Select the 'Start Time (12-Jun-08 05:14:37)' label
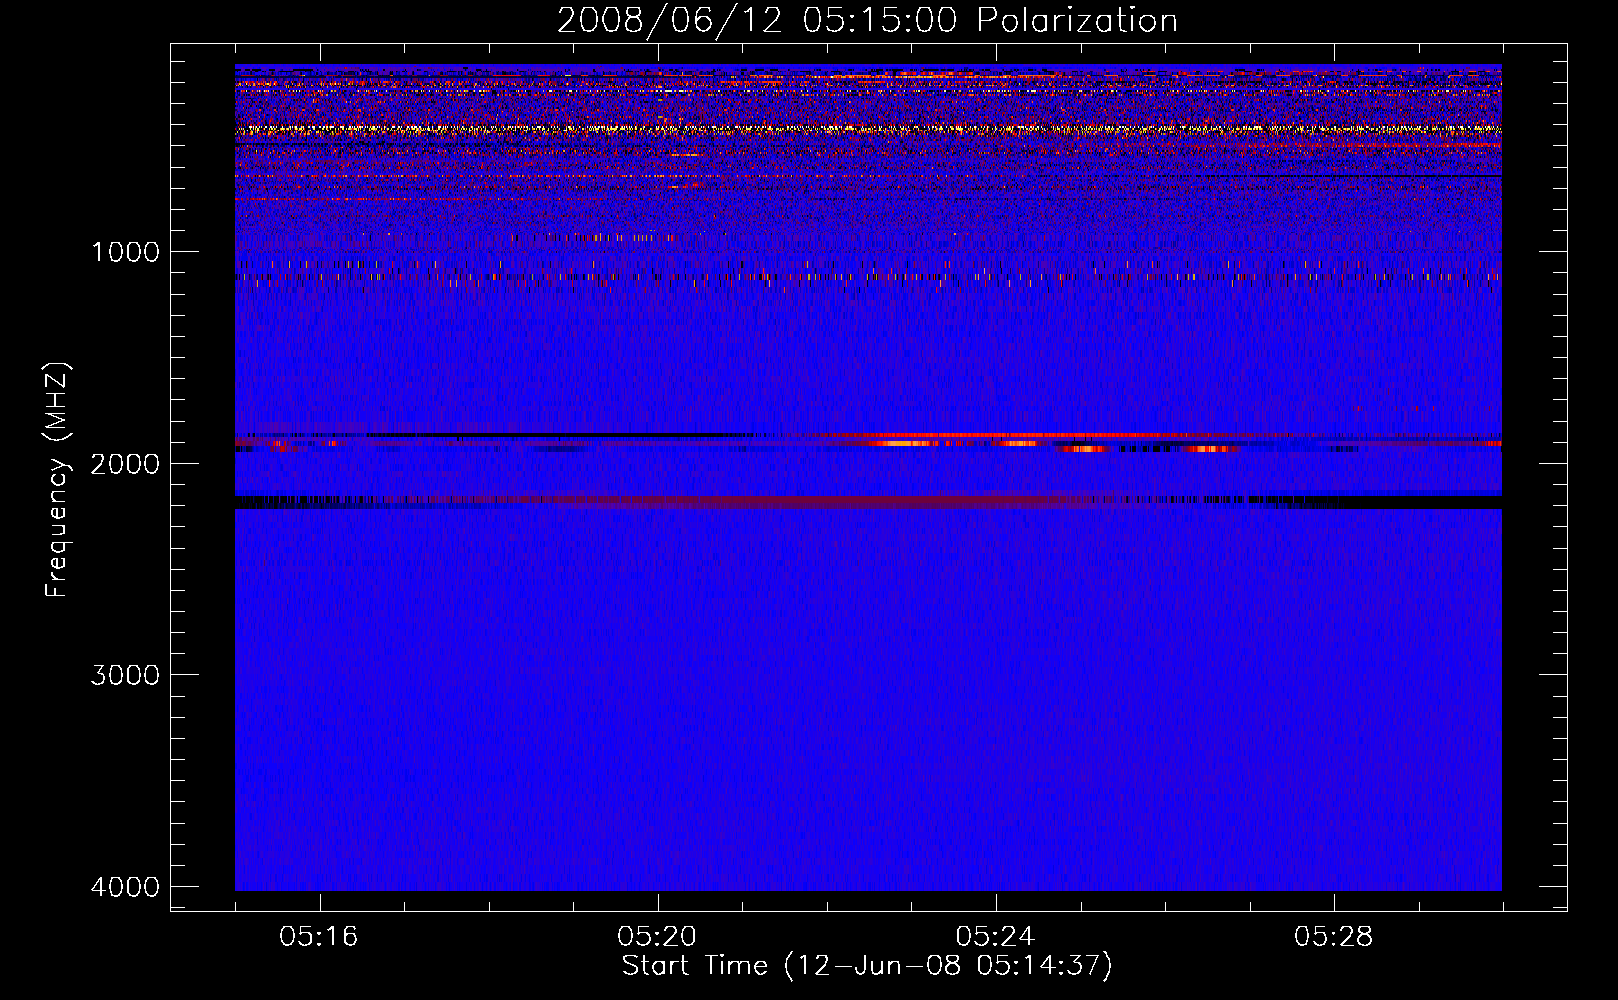The height and width of the screenshot is (1000, 1618). [867, 966]
